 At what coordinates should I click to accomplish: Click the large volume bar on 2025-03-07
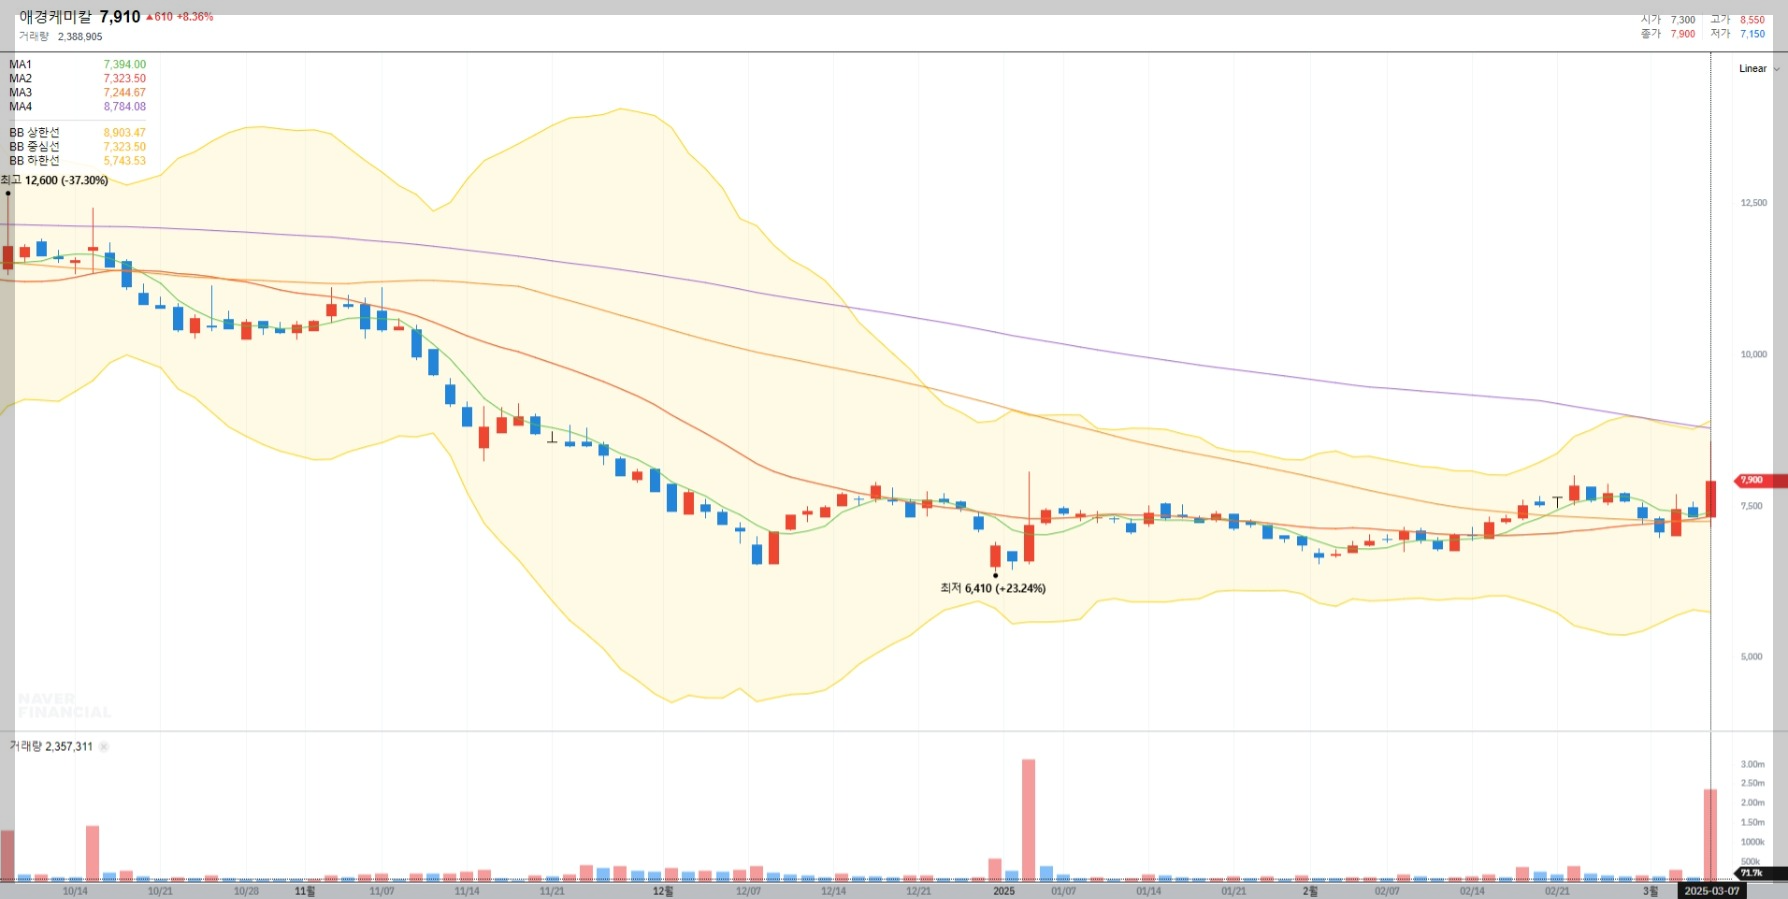click(x=1710, y=835)
